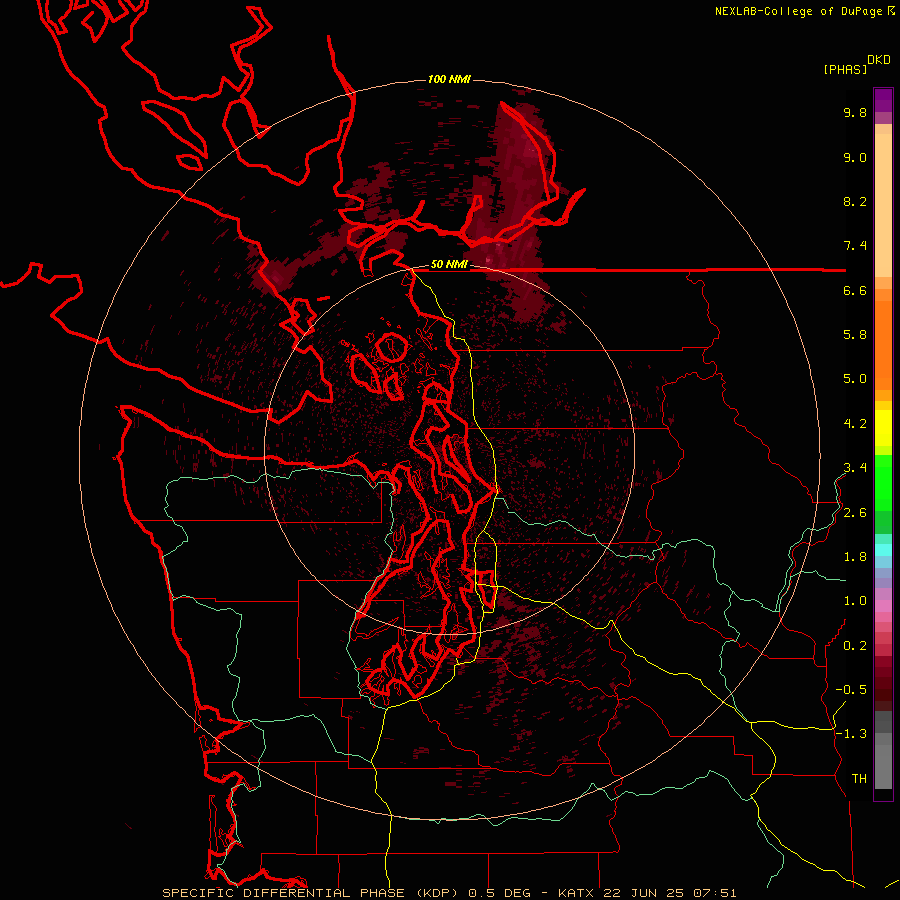Click the 2.6 value on the legend
The height and width of the screenshot is (900, 900).
pos(855,513)
